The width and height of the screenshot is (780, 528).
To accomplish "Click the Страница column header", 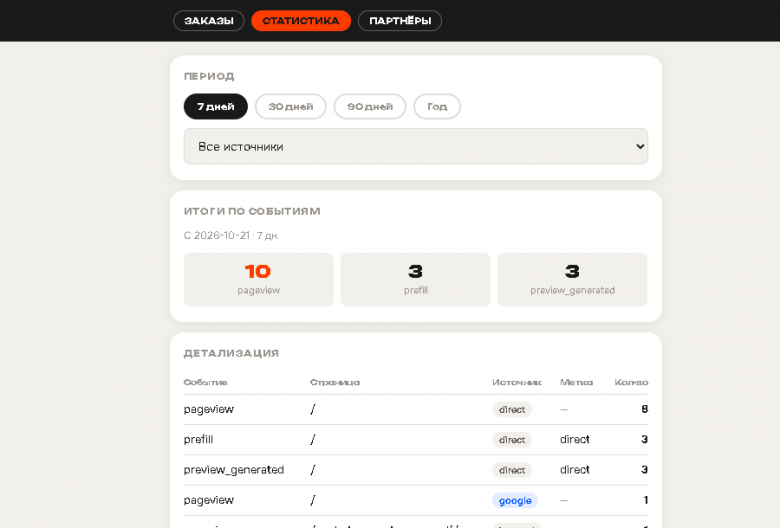I will pos(335,382).
